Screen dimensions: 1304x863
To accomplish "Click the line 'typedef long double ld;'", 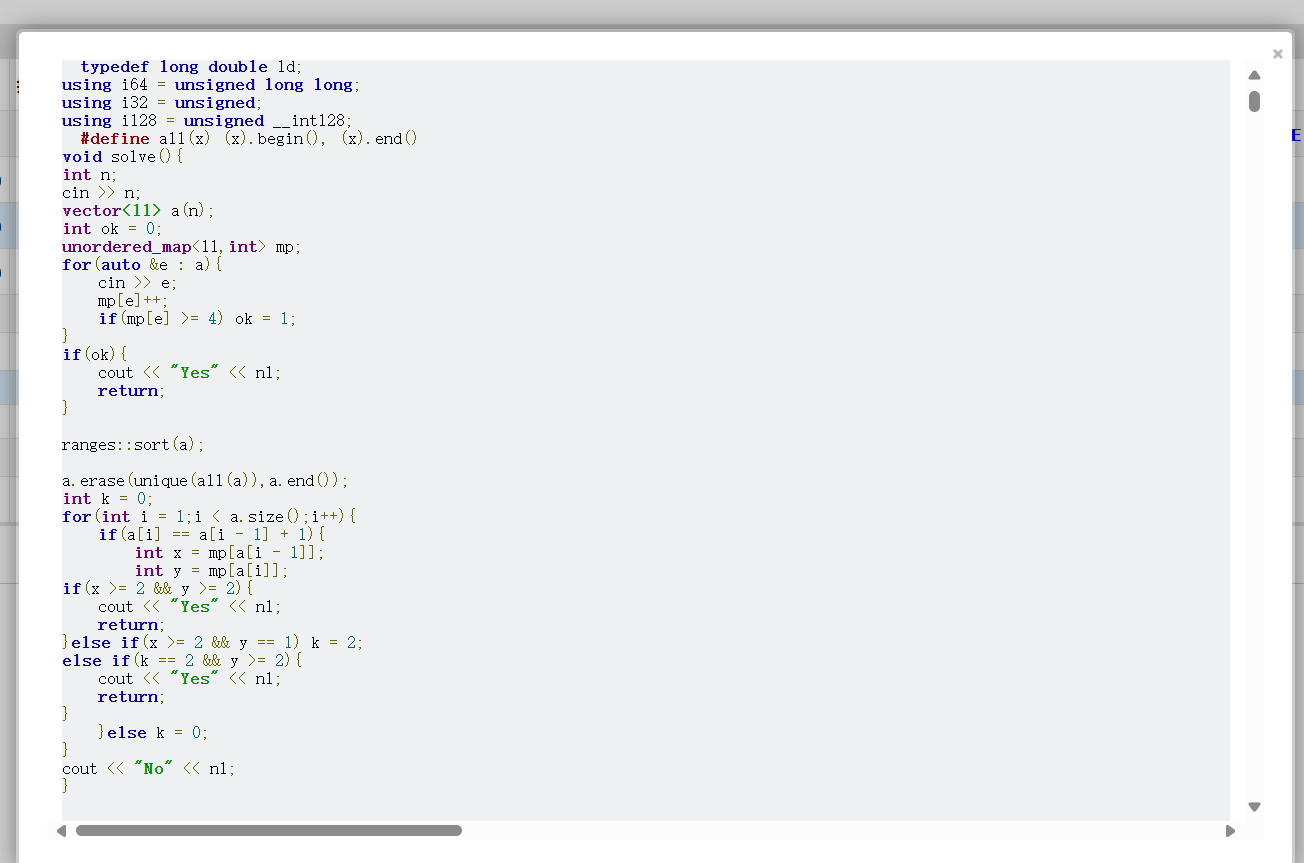I will click(x=192, y=67).
